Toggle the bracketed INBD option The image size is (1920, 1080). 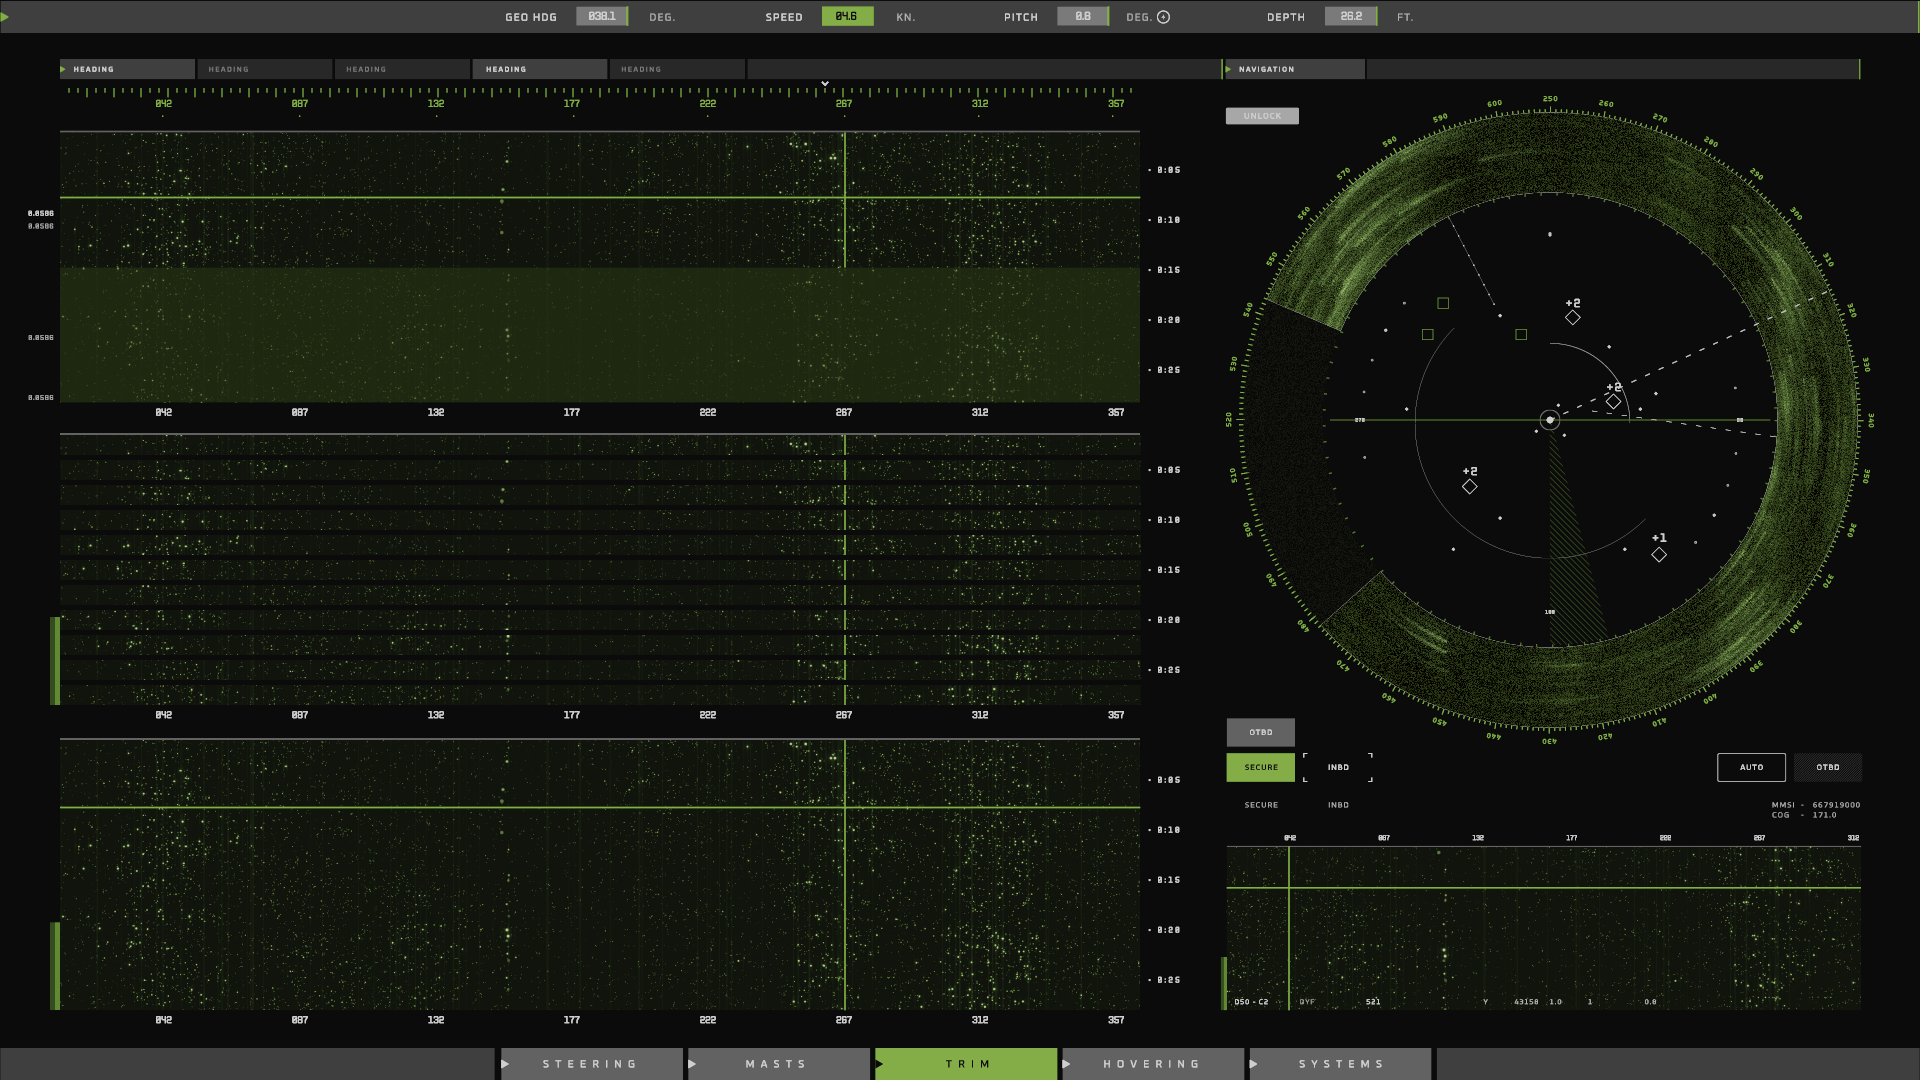pyautogui.click(x=1338, y=767)
